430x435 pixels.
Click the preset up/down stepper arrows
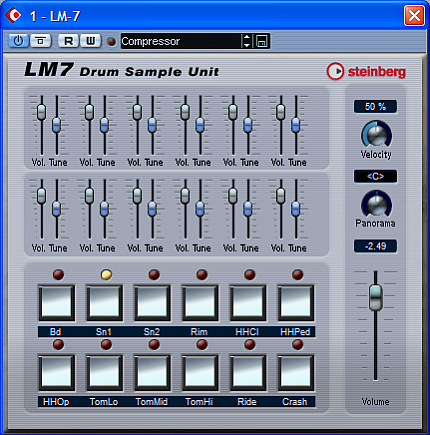(x=247, y=41)
